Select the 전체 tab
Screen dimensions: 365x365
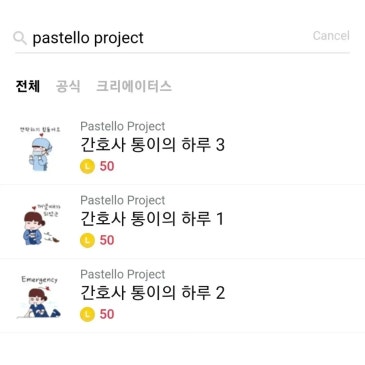(28, 86)
